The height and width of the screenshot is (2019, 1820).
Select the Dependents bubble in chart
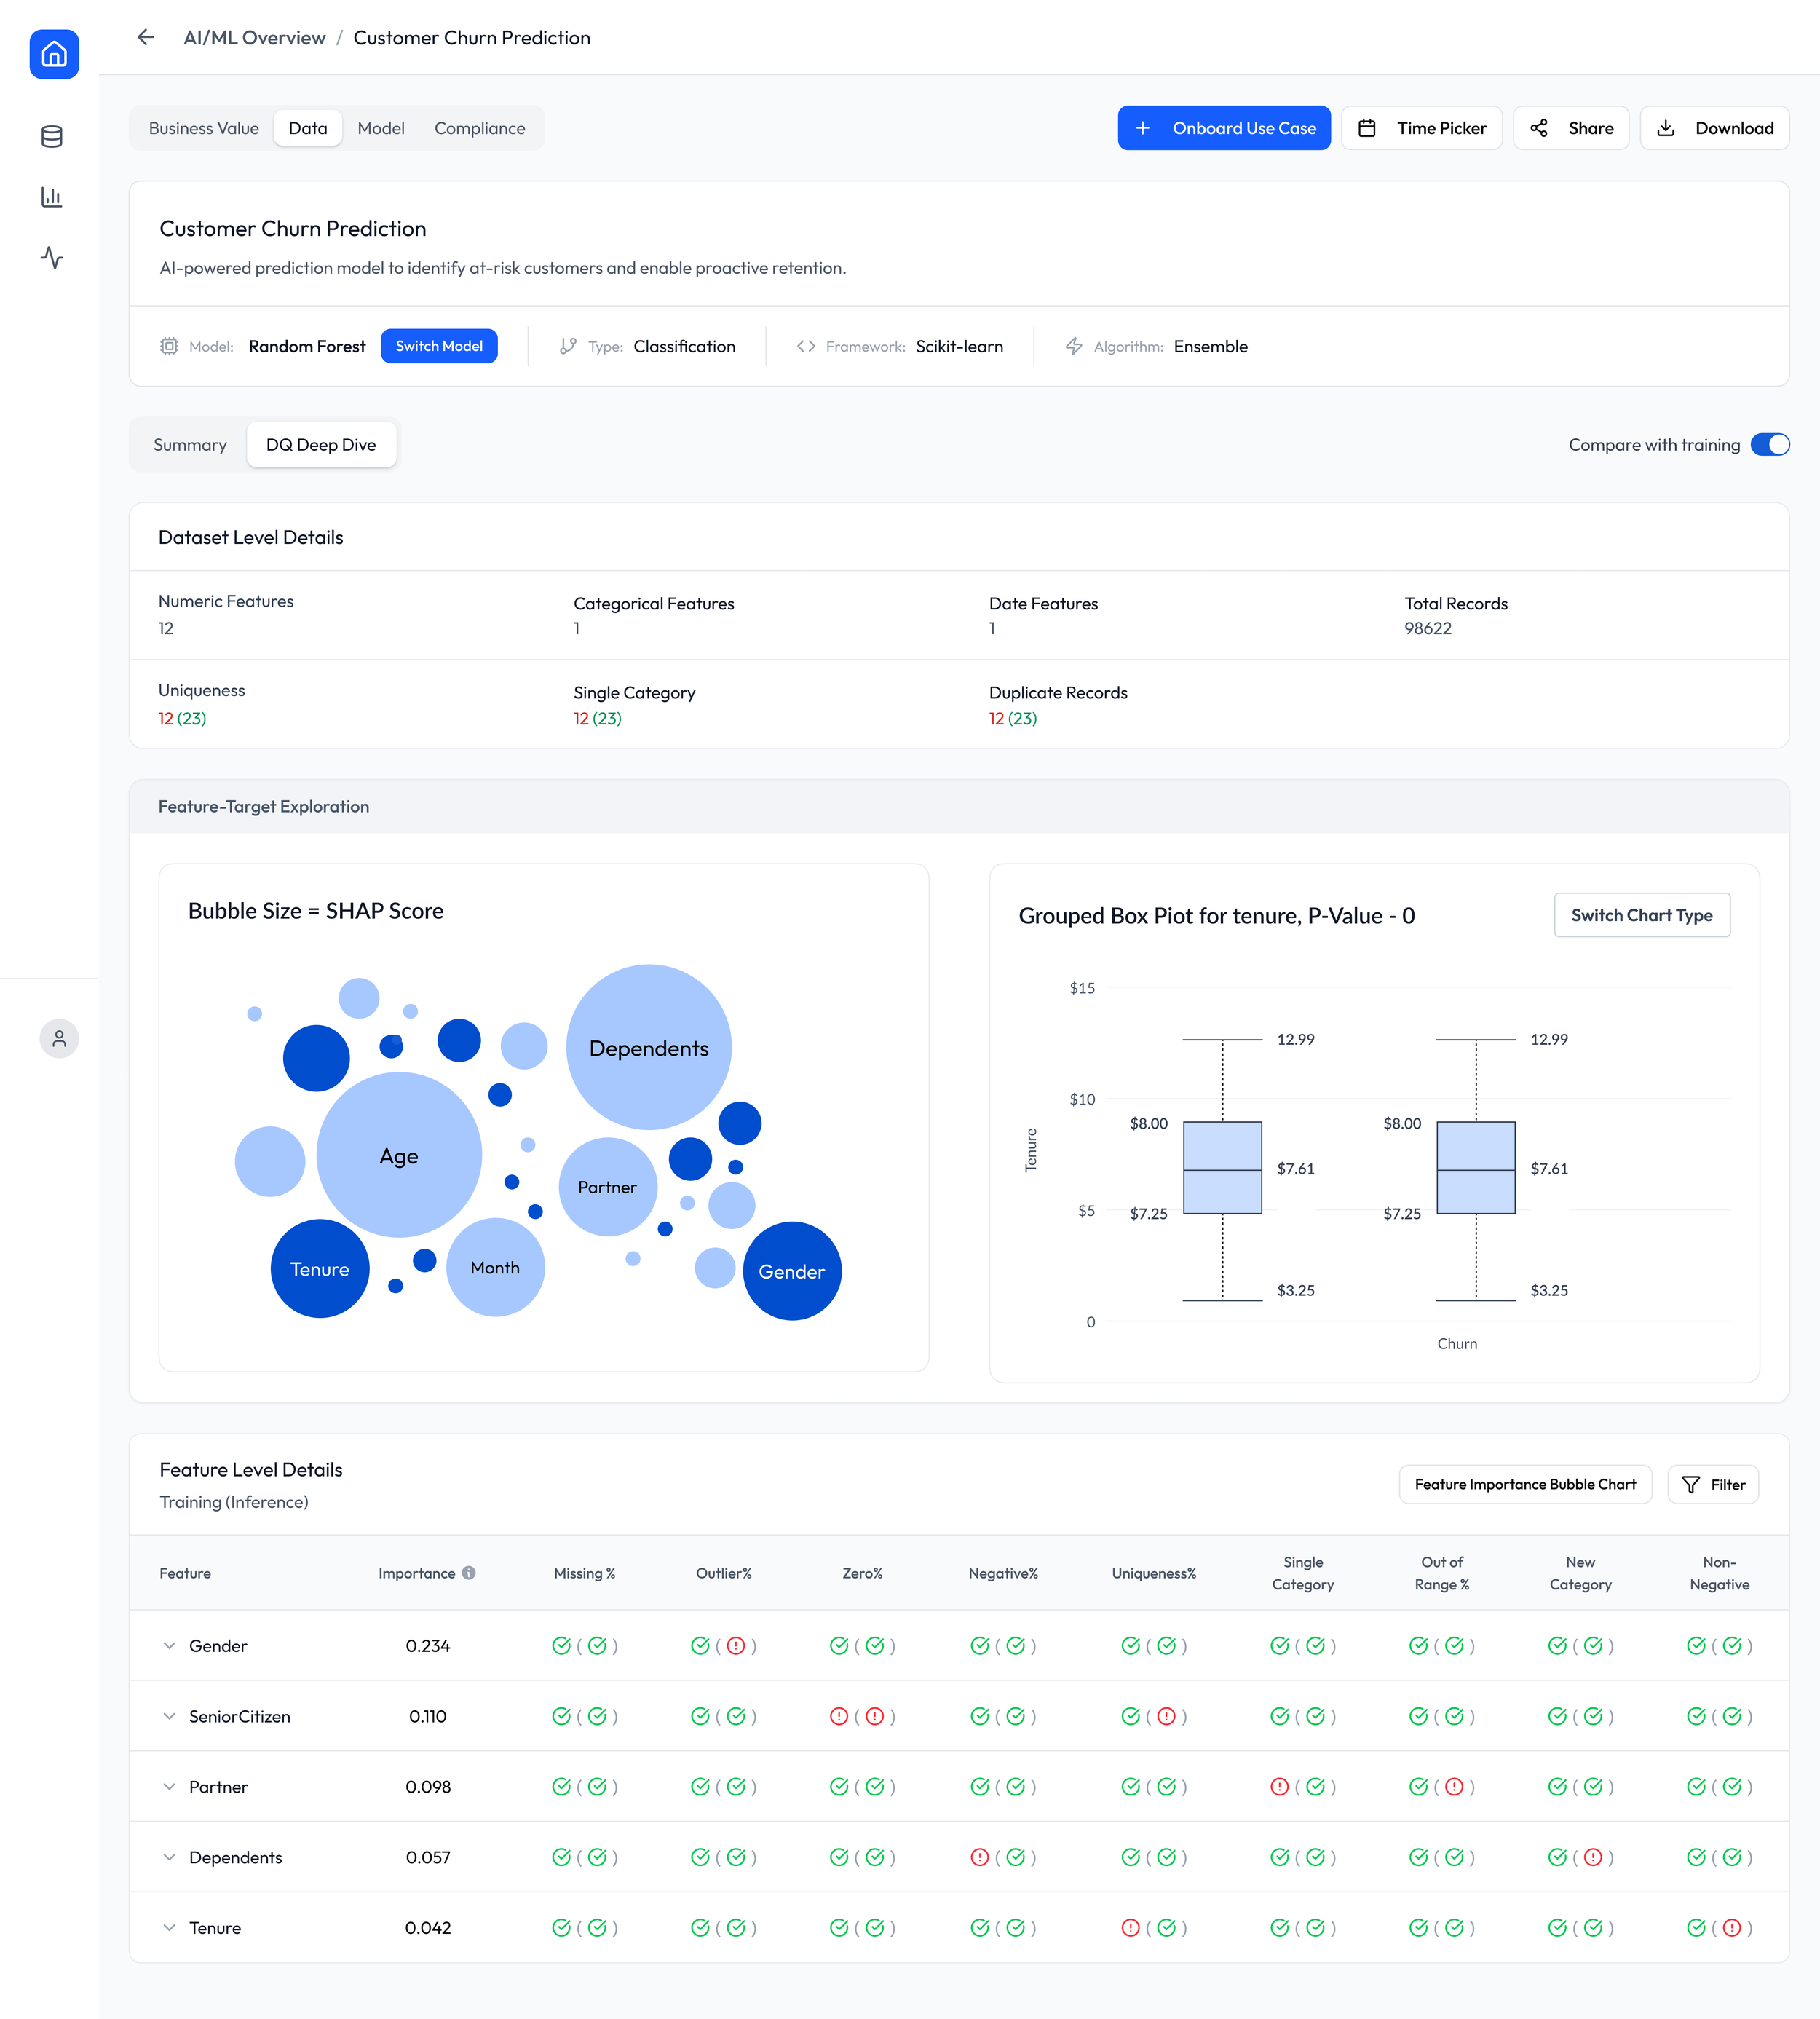pyautogui.click(x=648, y=1047)
